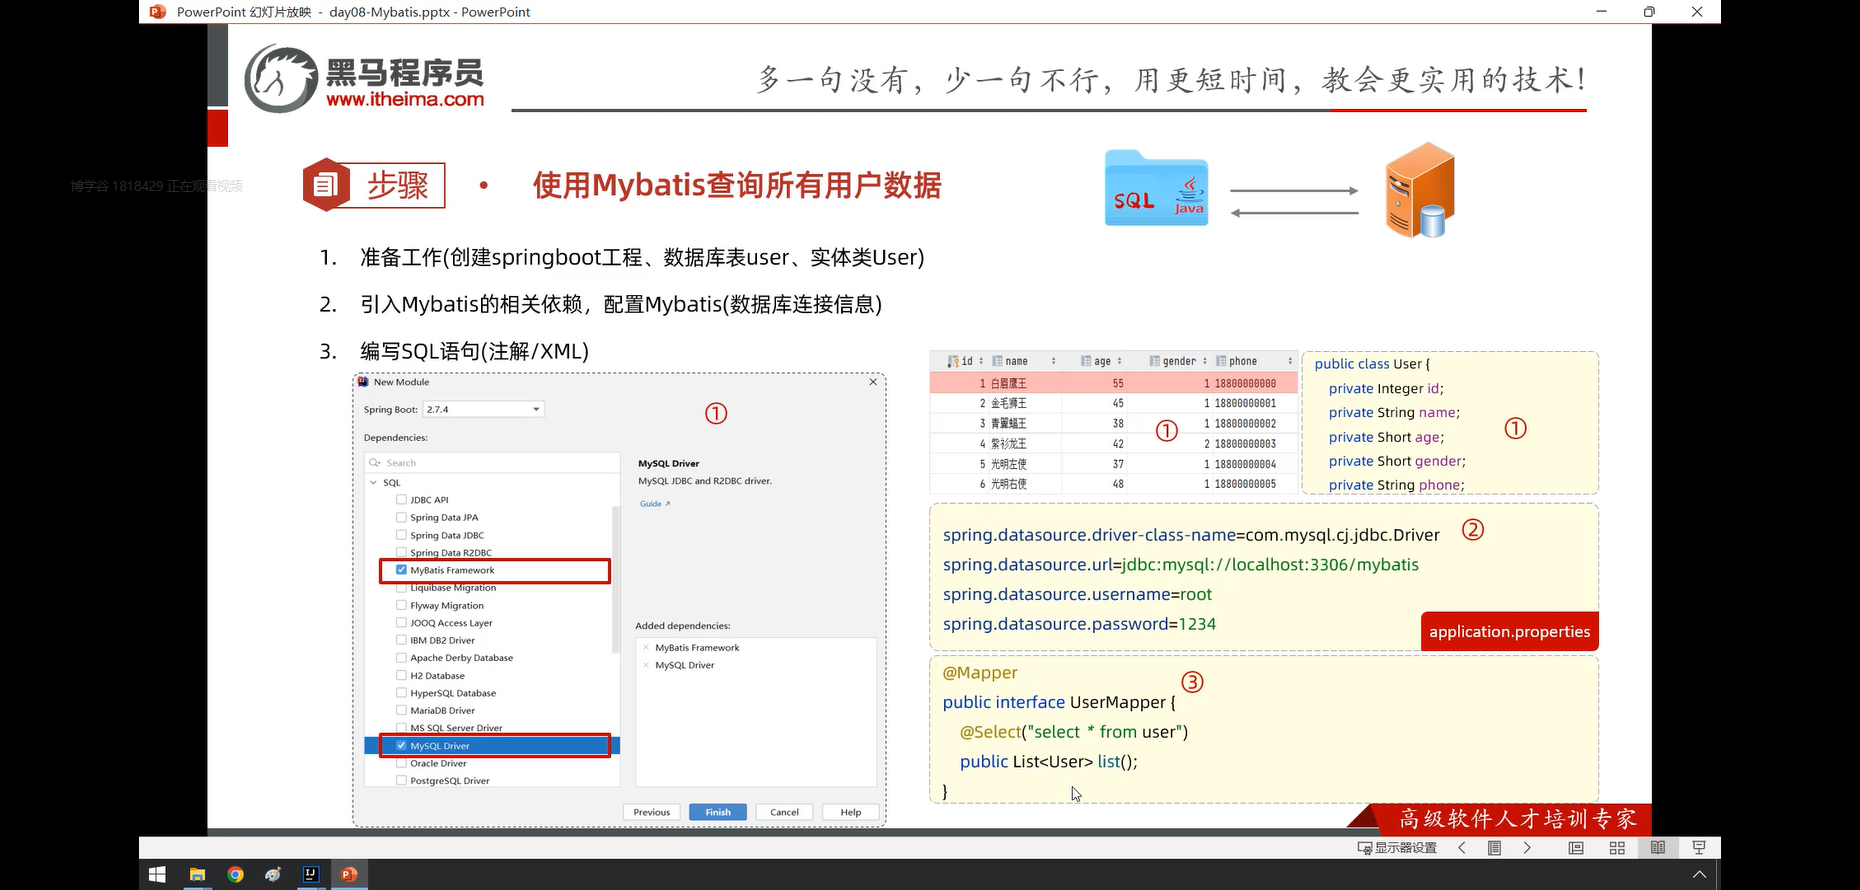
Task: Open the see-all-slides list icon
Action: (x=1494, y=848)
